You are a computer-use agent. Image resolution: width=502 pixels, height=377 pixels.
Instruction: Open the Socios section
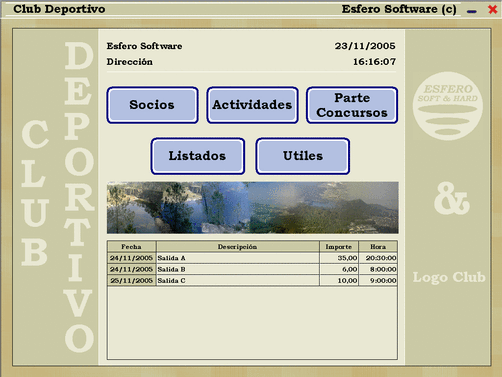point(153,105)
